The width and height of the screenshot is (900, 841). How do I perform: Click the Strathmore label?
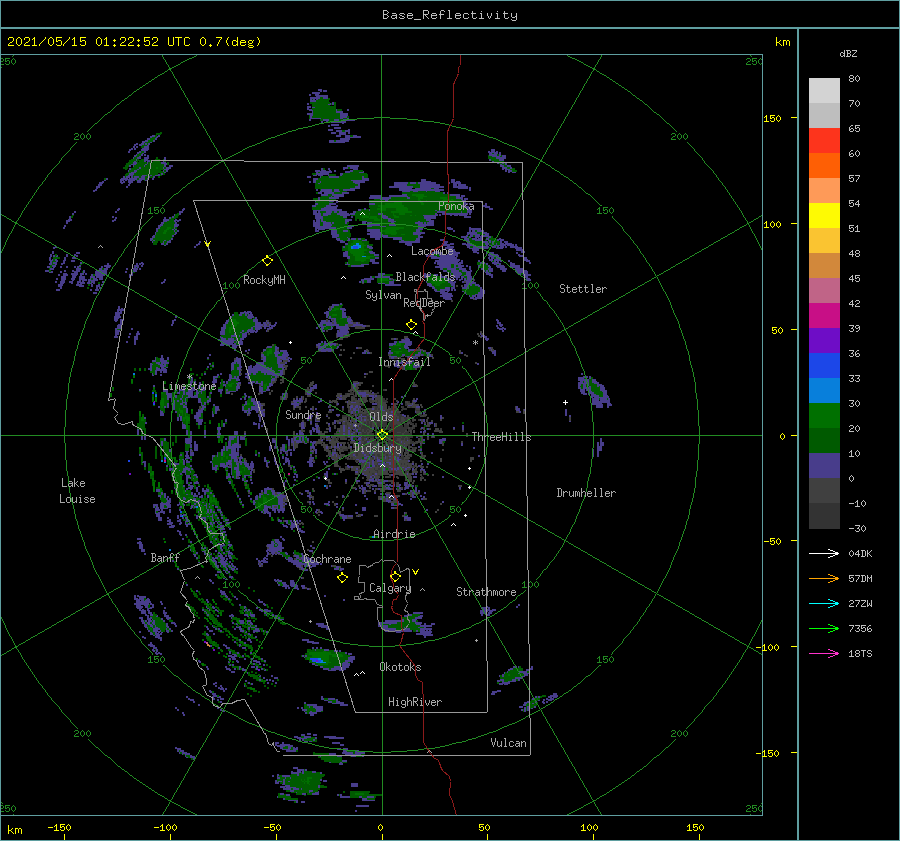[486, 592]
